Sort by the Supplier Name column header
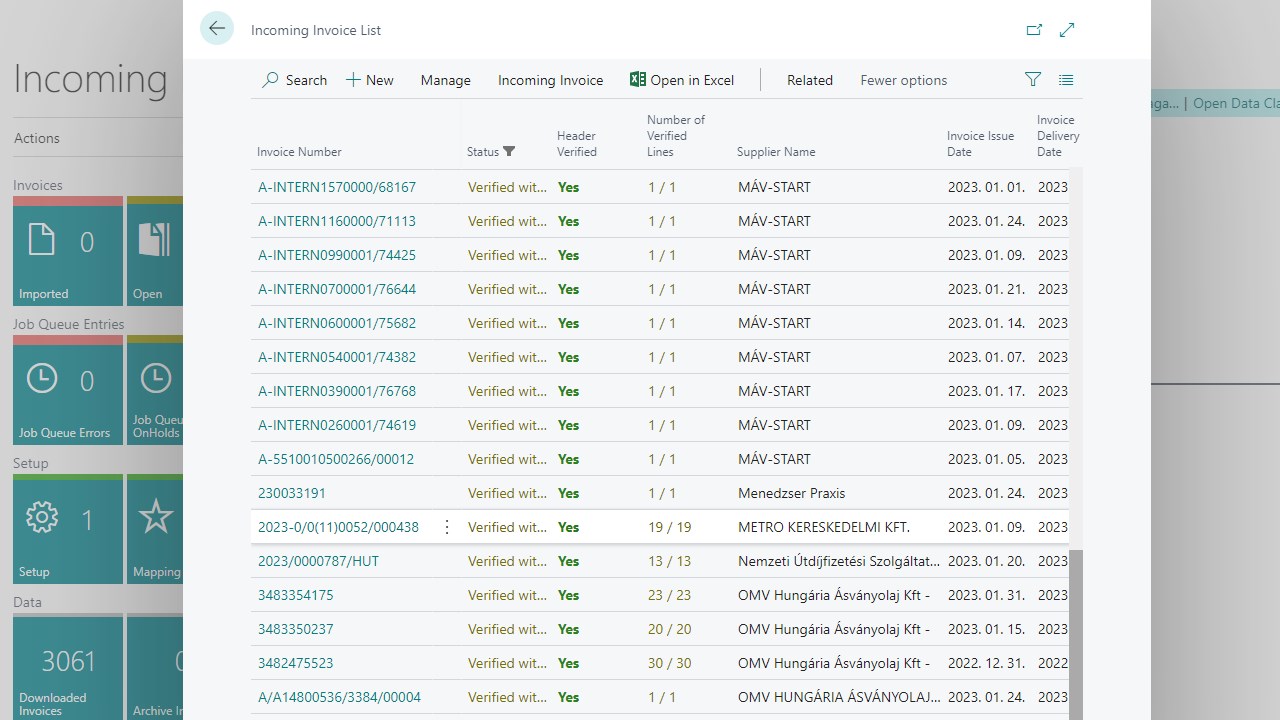 coord(776,152)
